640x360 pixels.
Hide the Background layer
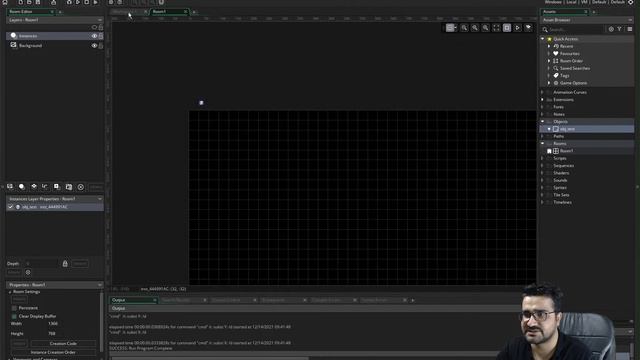[x=94, y=46]
